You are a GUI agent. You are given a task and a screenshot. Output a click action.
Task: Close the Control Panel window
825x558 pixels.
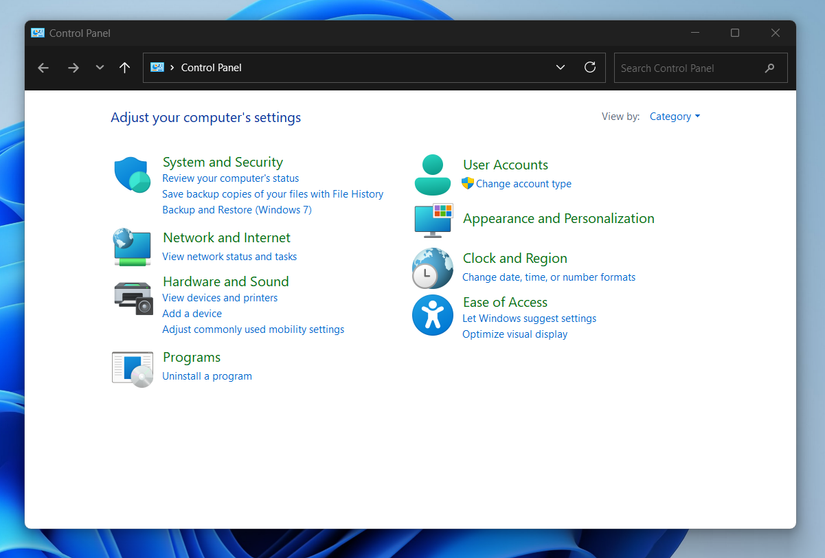(x=776, y=33)
